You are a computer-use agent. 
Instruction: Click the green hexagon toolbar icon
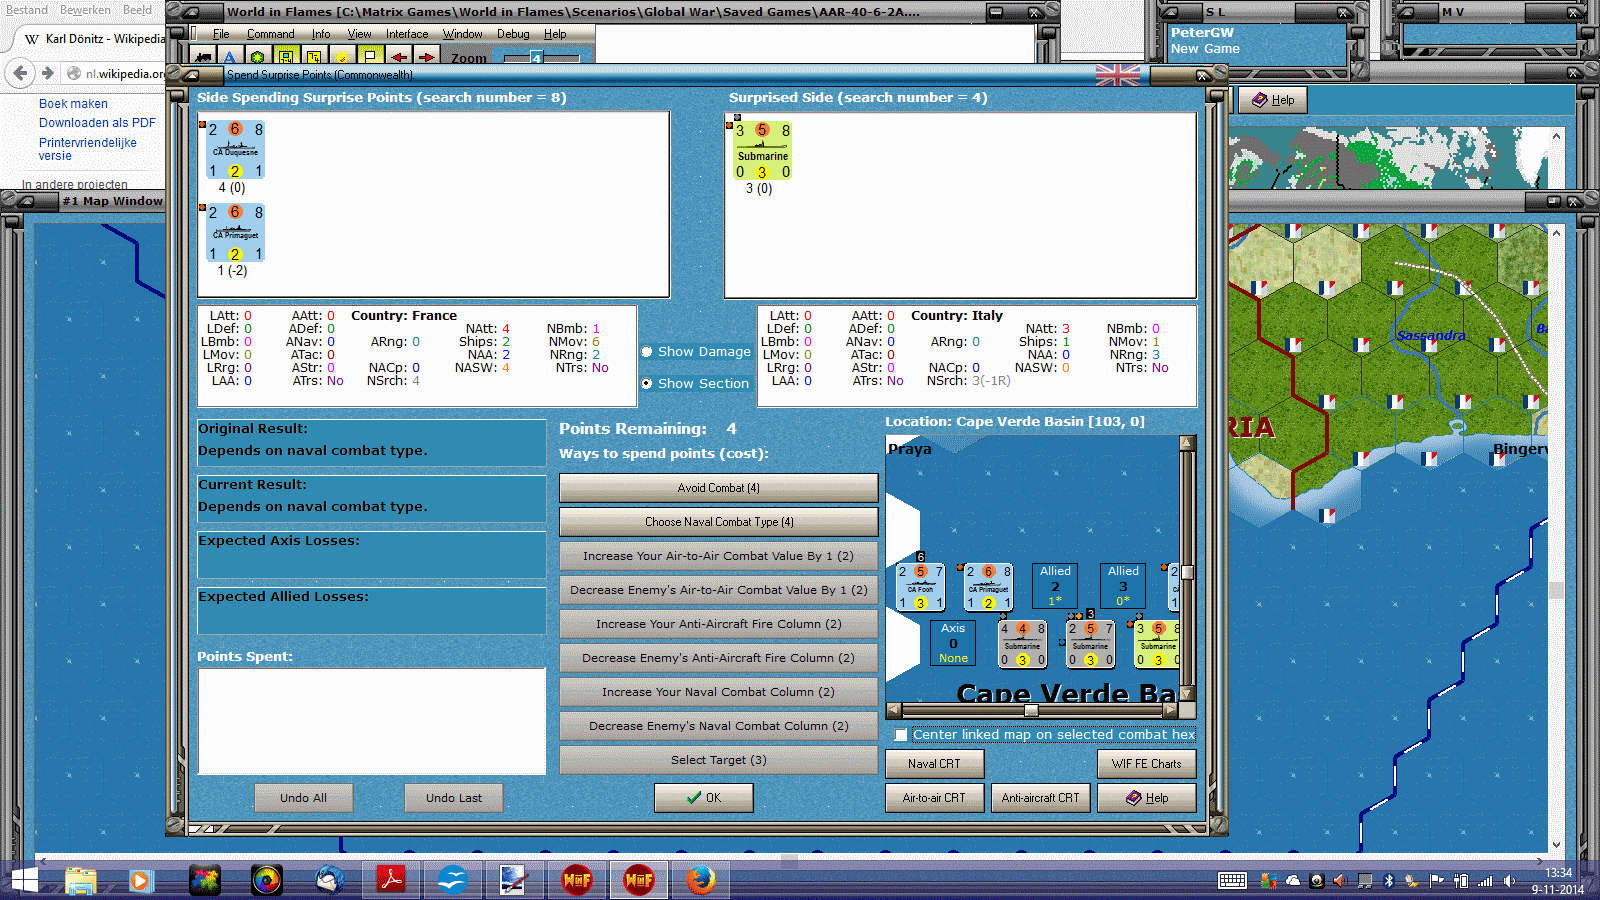(x=258, y=57)
